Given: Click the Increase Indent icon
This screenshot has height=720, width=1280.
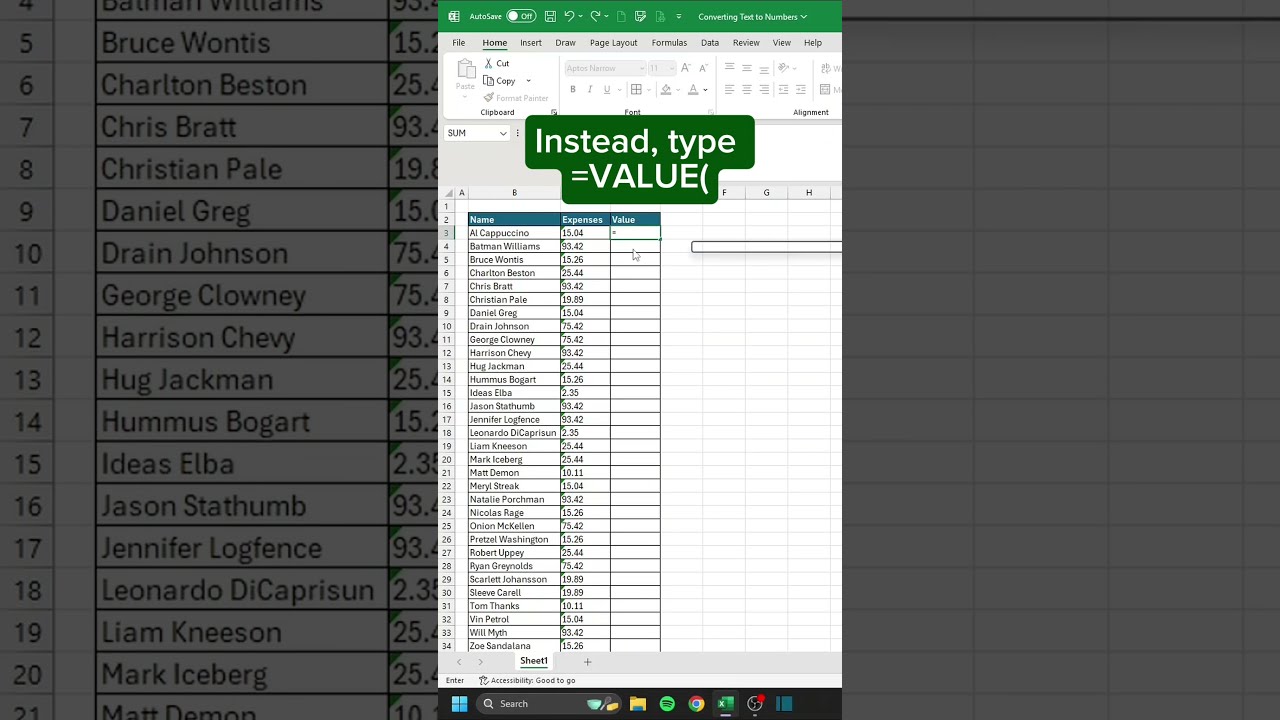Looking at the screenshot, I should [801, 89].
